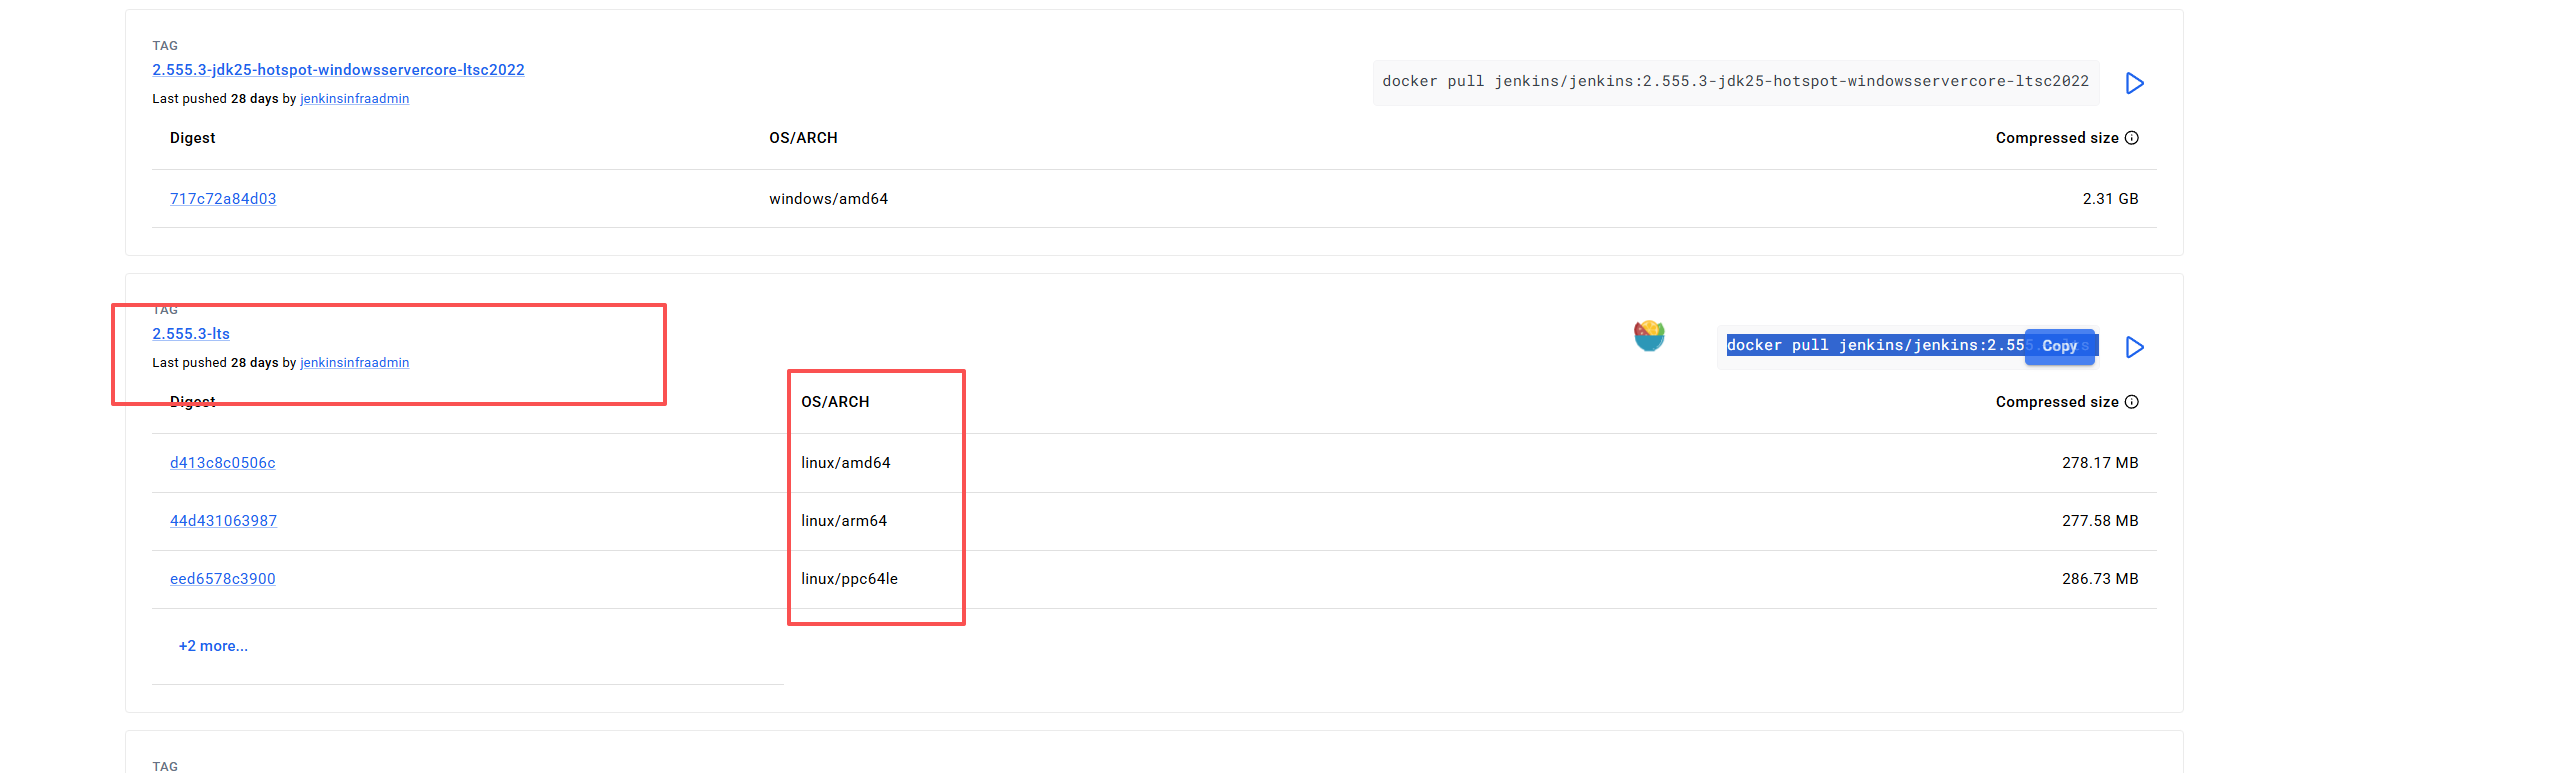This screenshot has width=2576, height=773.
Task: Click the Compressed size info icon in the windows/amd64 table
Action: 2131,138
